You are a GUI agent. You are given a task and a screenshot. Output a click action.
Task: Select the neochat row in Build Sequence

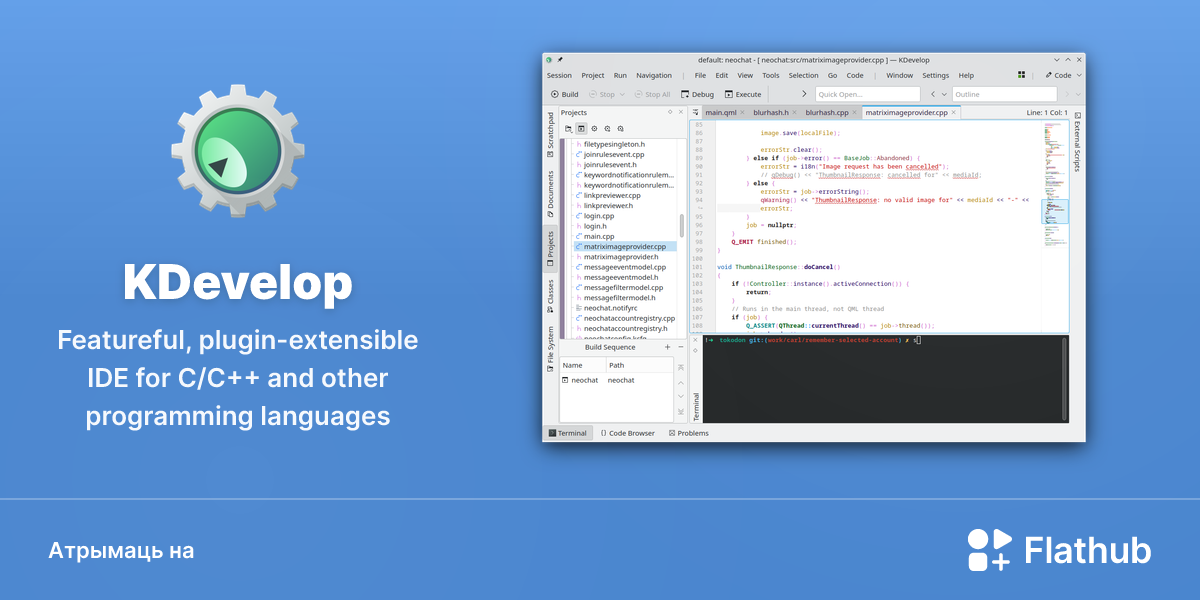coord(616,381)
